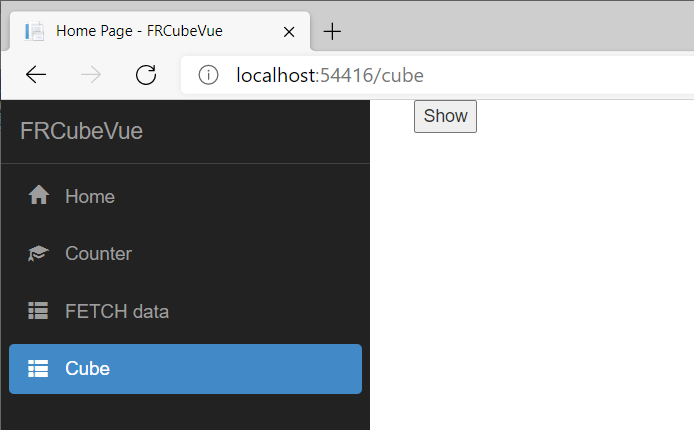Click the forward navigation arrow
The height and width of the screenshot is (430, 694).
[x=91, y=75]
